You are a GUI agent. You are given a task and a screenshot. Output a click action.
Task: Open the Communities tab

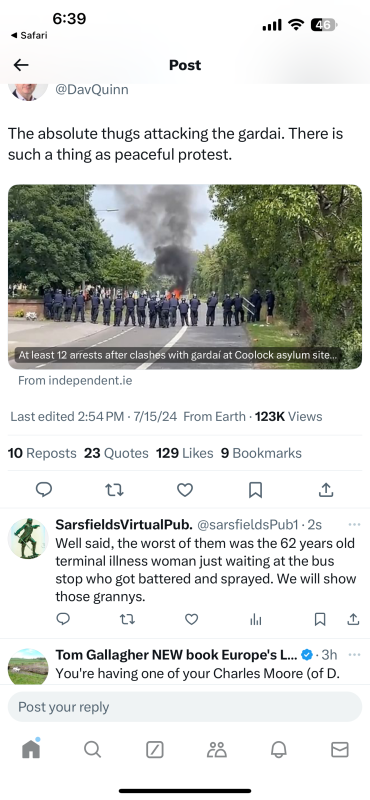[216, 749]
